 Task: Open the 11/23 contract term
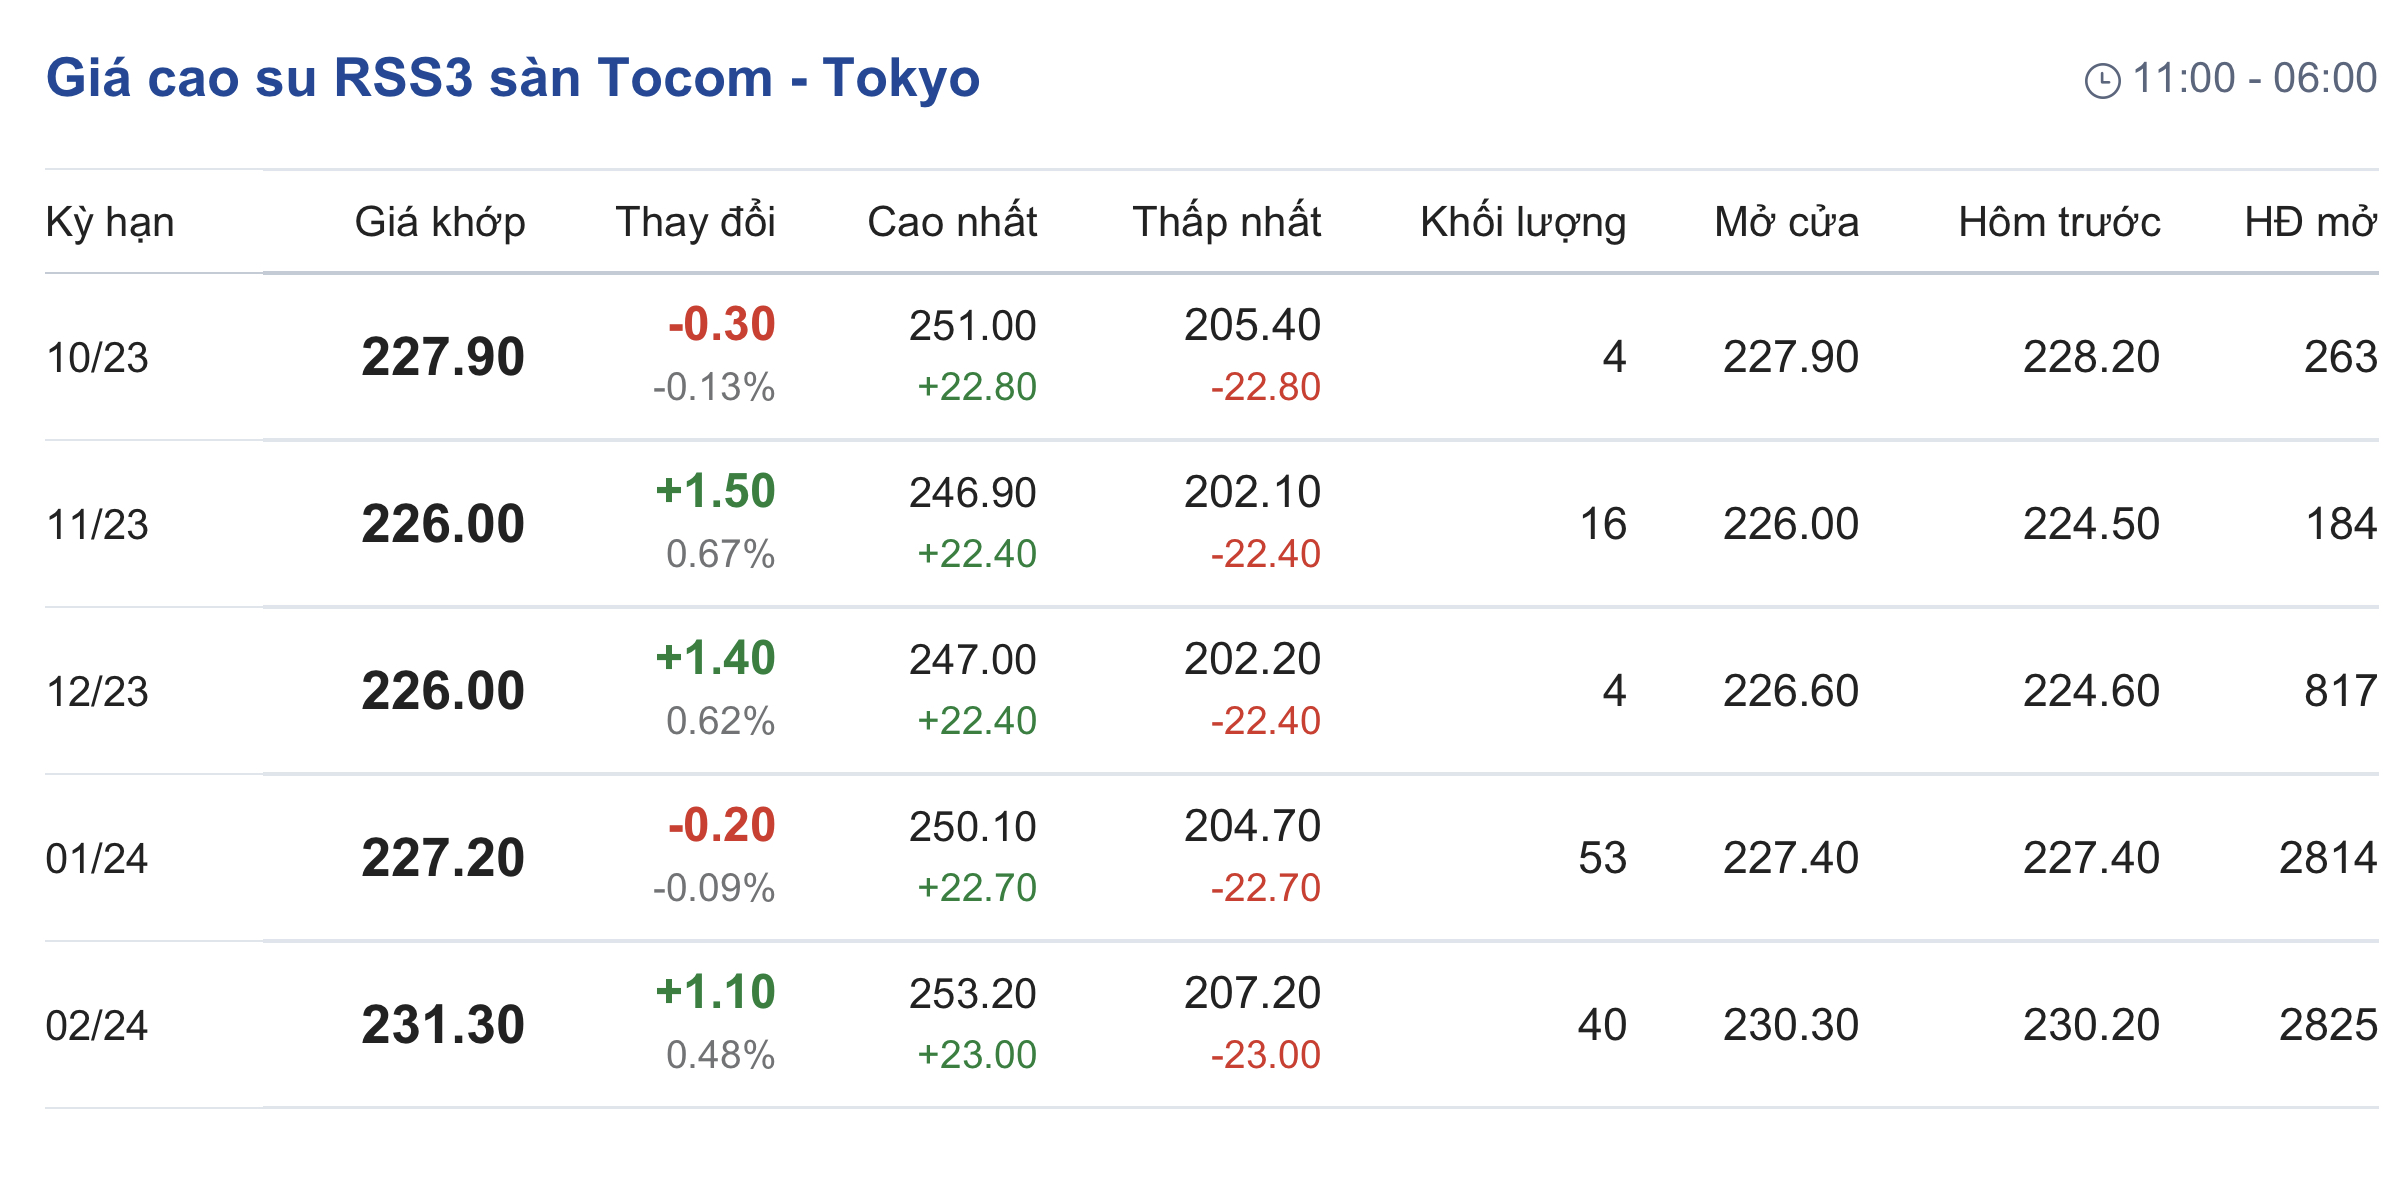[97, 525]
